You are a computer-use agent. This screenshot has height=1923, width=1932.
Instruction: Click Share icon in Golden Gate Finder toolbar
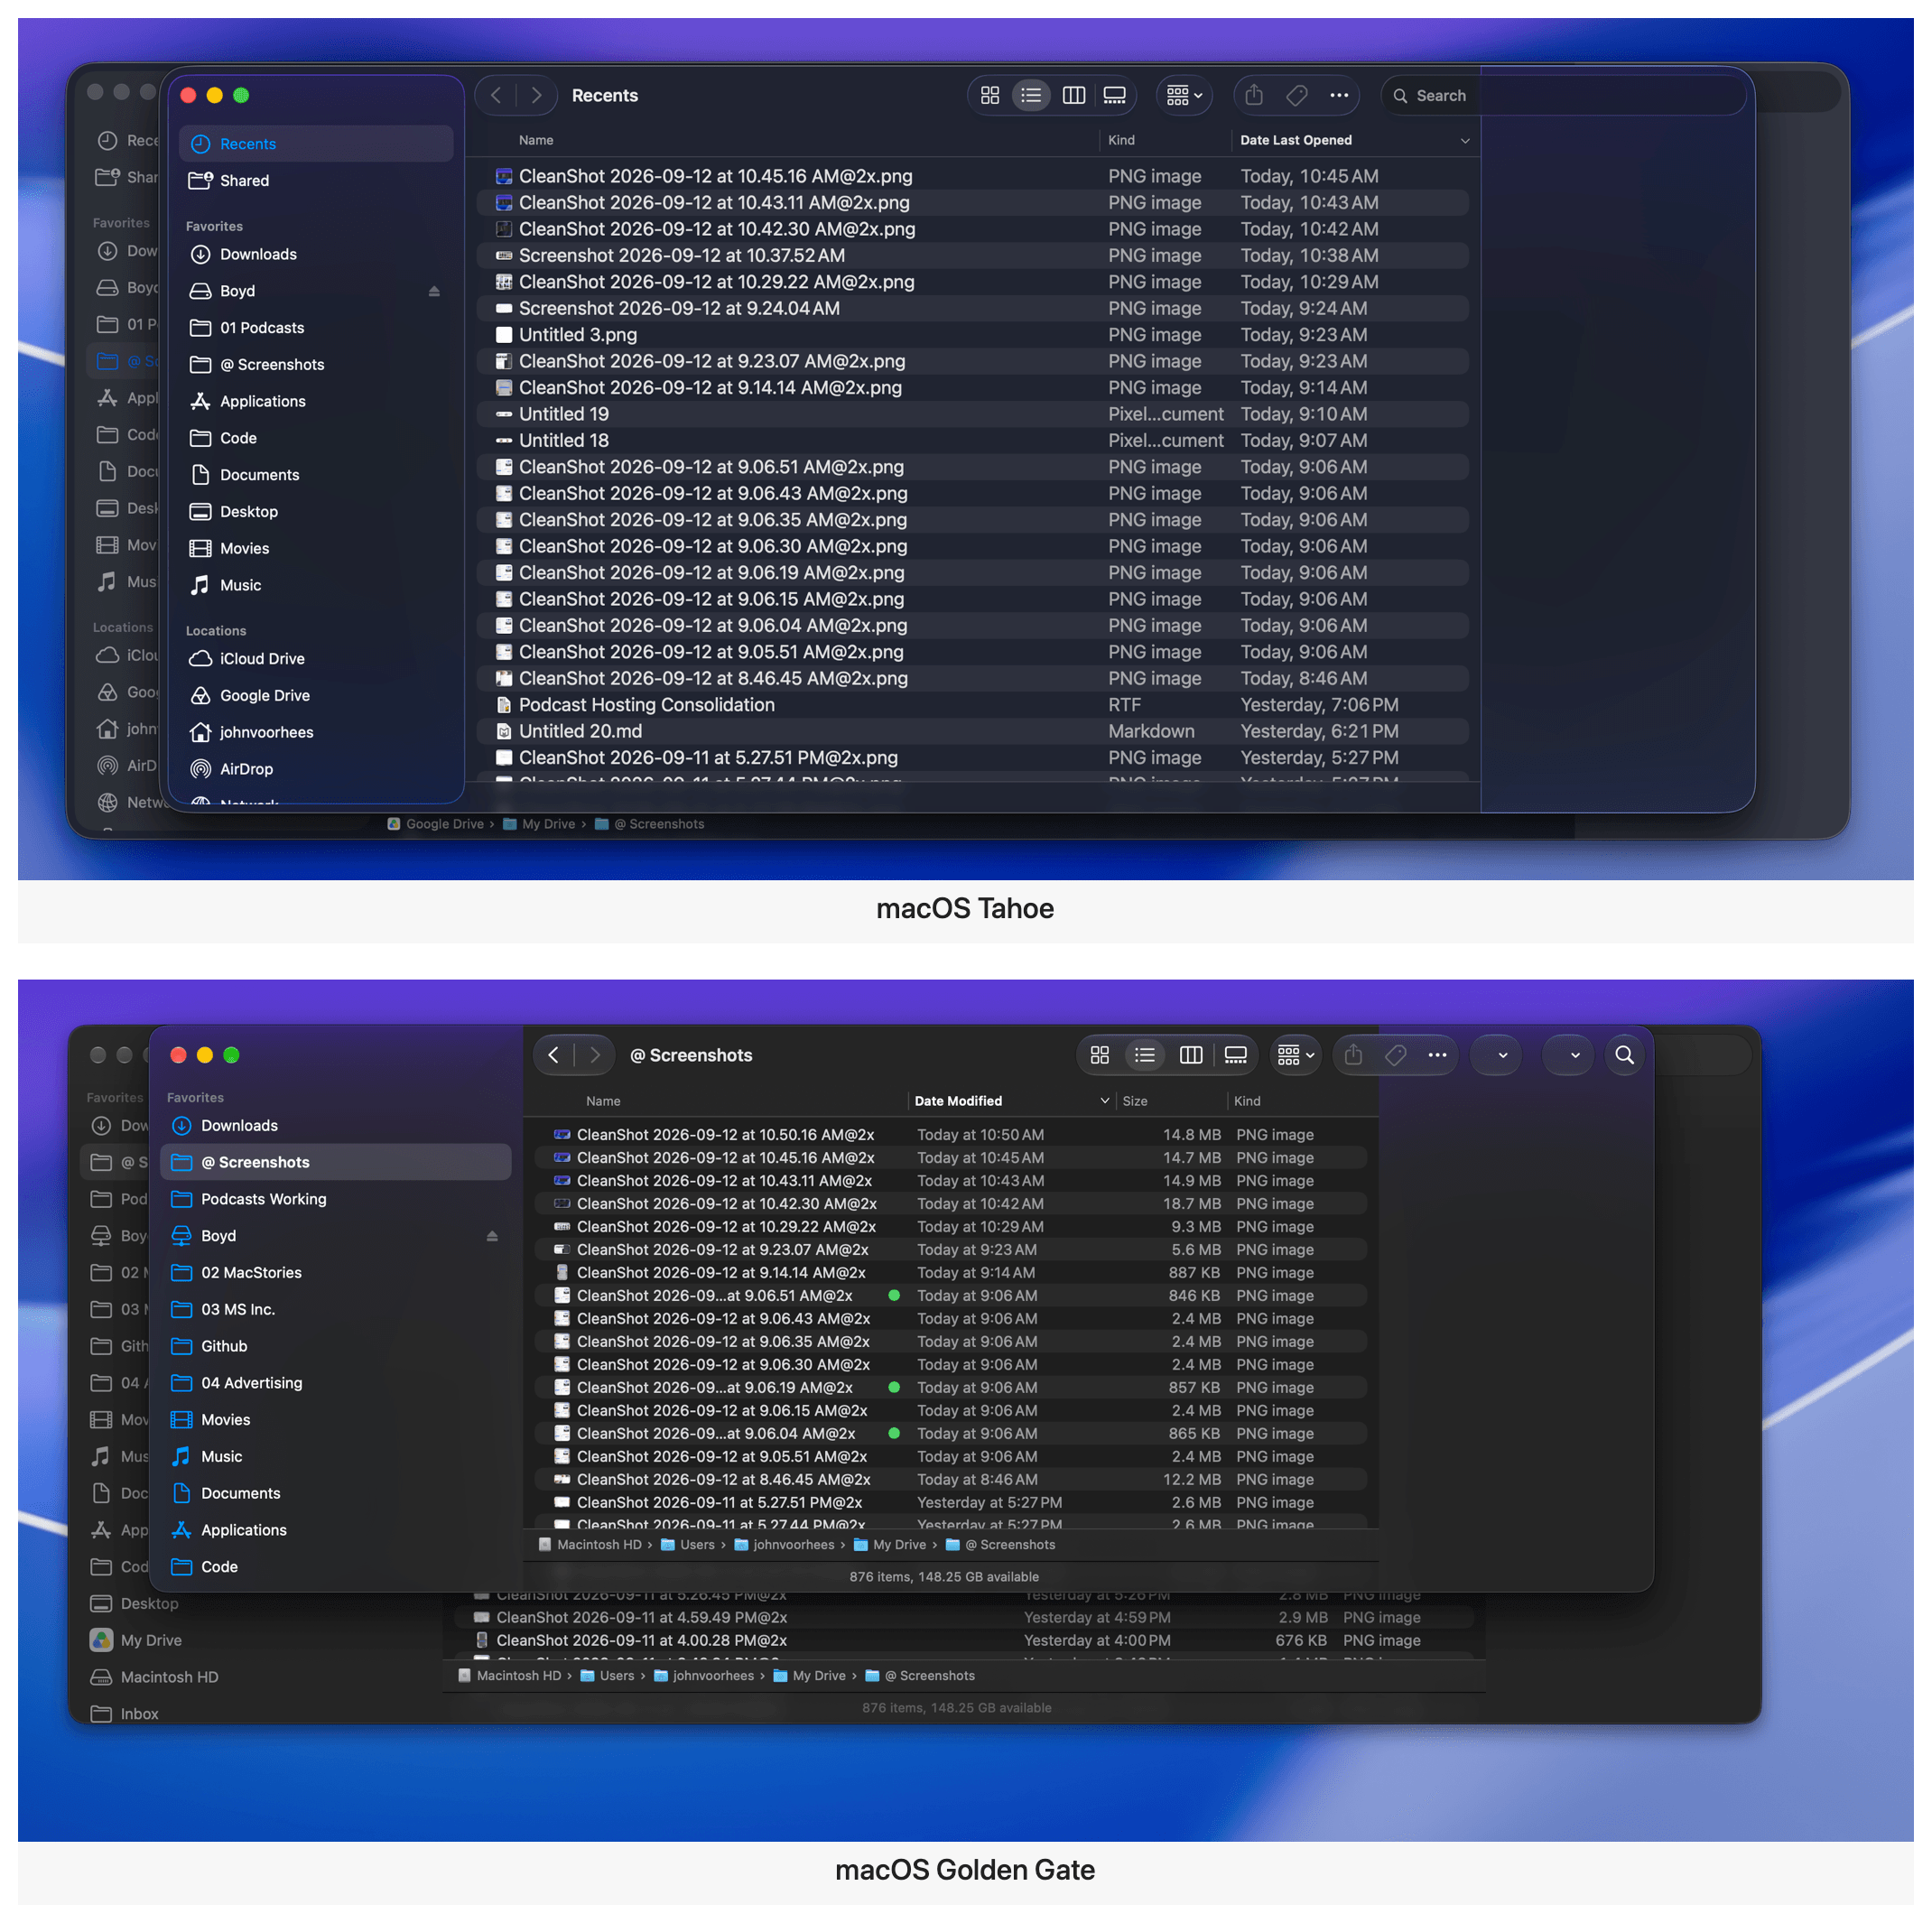[x=1353, y=1055]
